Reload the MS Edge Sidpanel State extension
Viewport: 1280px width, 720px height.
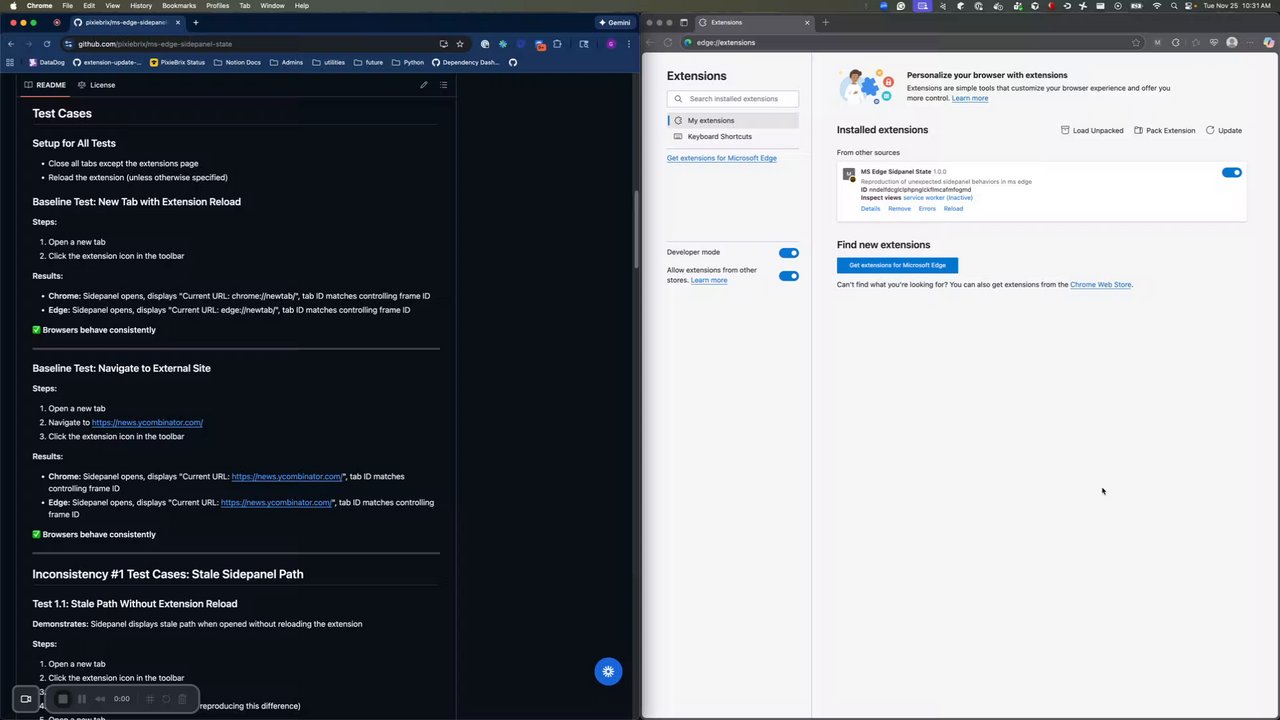coord(954,209)
